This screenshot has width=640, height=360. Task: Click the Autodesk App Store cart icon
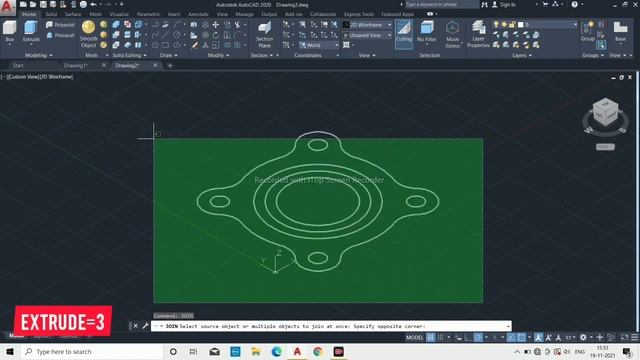point(545,4)
